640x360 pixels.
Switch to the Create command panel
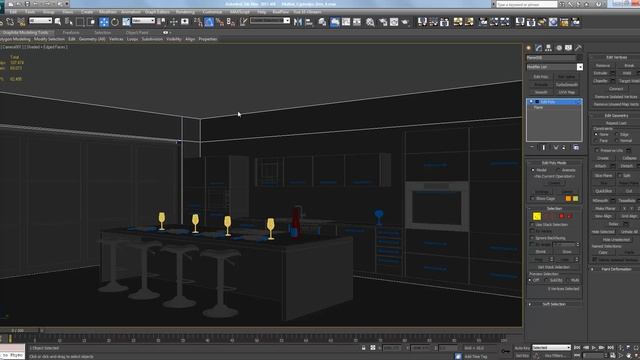(x=529, y=48)
